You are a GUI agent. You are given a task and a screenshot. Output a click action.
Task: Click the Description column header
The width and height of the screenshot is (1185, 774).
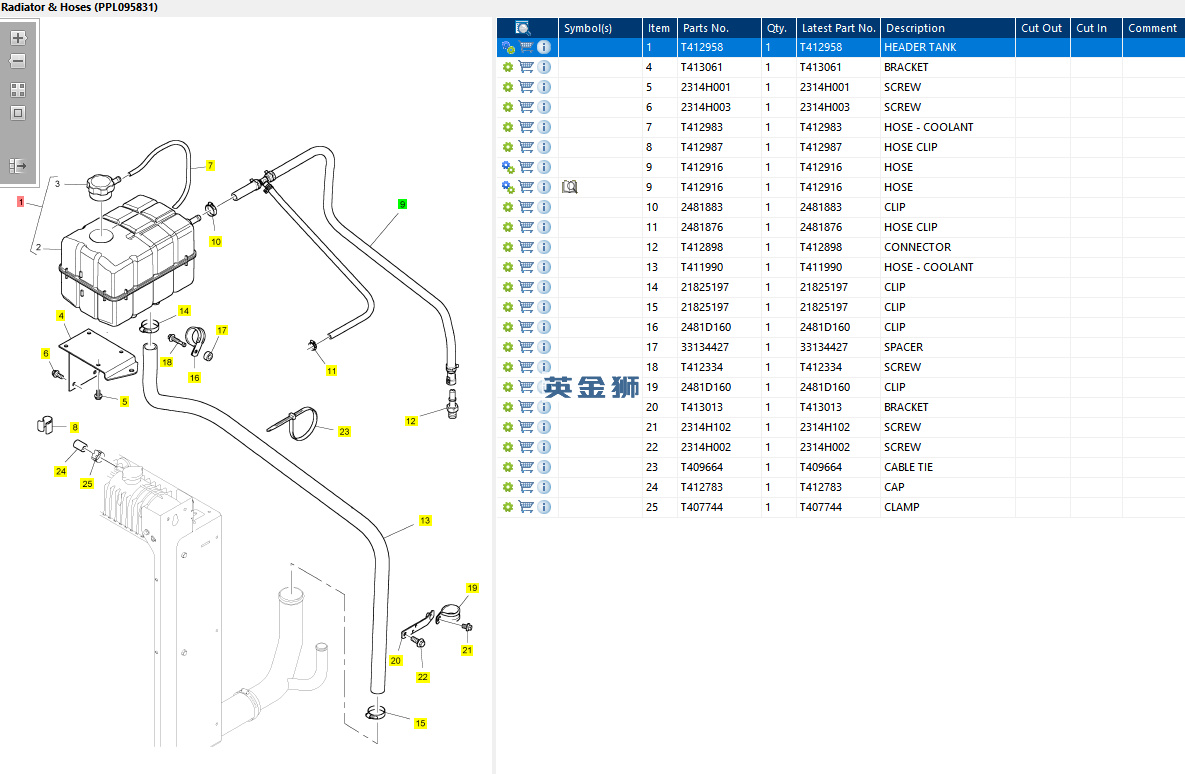coord(915,28)
